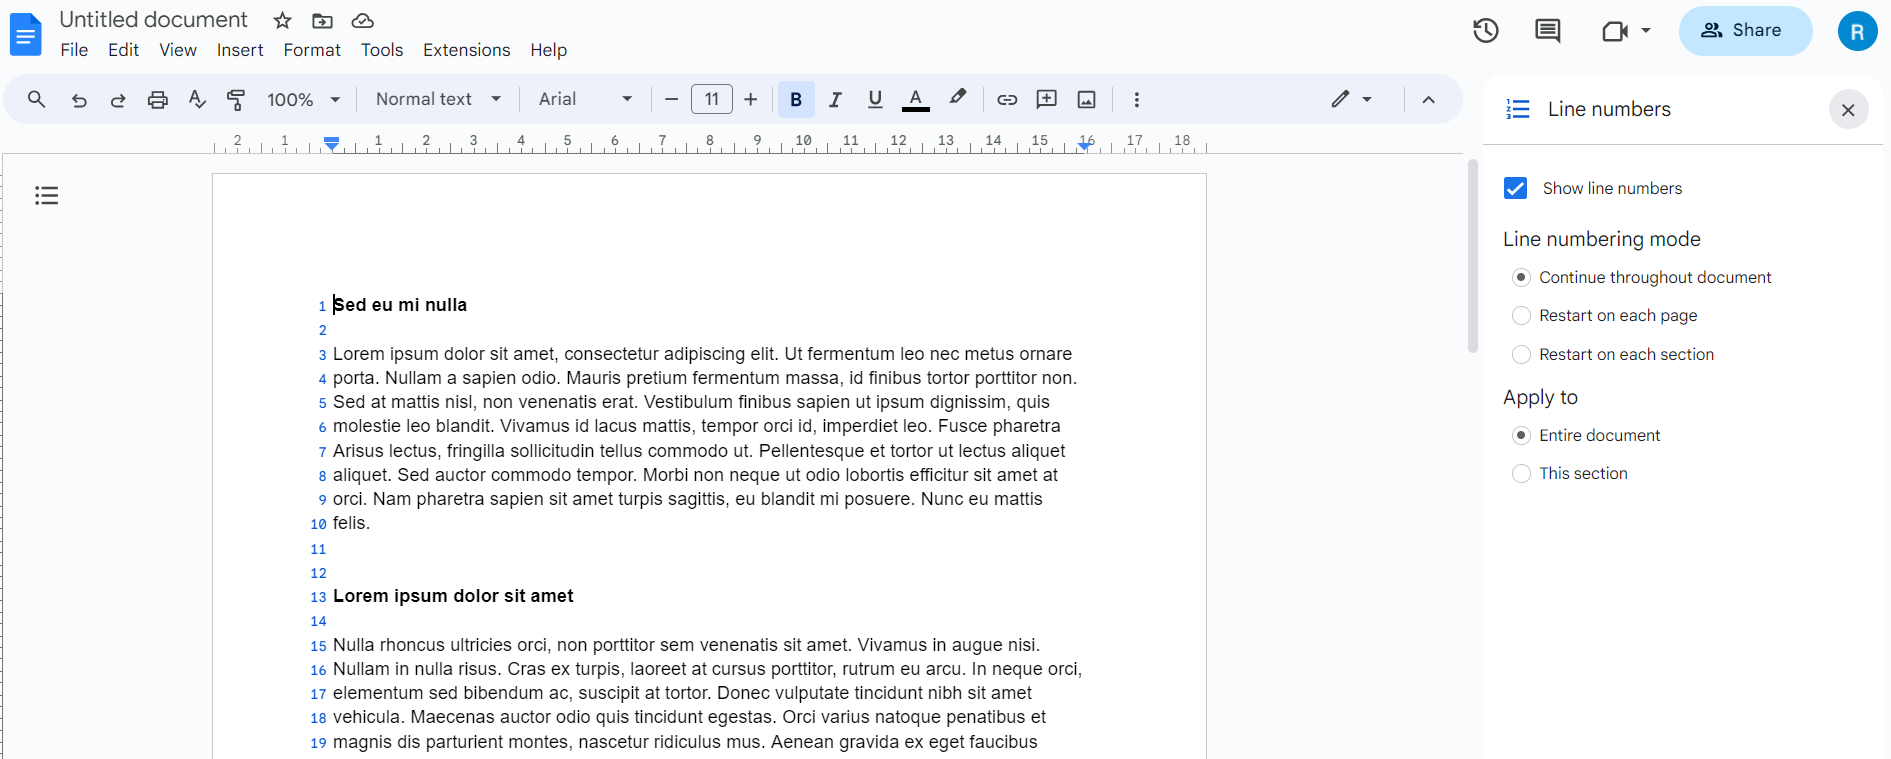Click heading text Sed eu mi nulla
Image resolution: width=1891 pixels, height=759 pixels.
tap(400, 305)
